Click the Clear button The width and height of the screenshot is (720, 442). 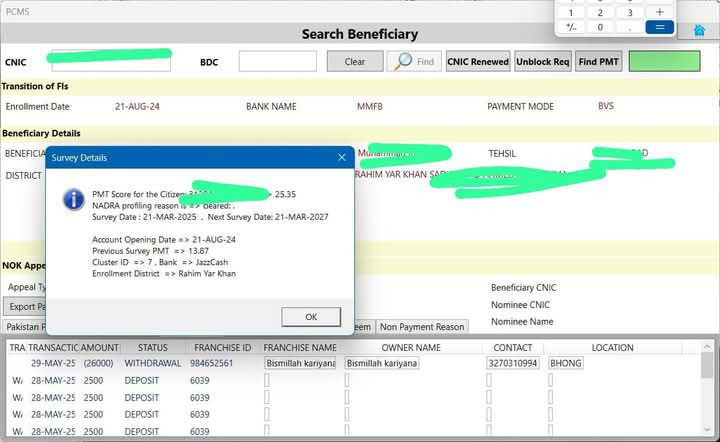pyautogui.click(x=355, y=62)
